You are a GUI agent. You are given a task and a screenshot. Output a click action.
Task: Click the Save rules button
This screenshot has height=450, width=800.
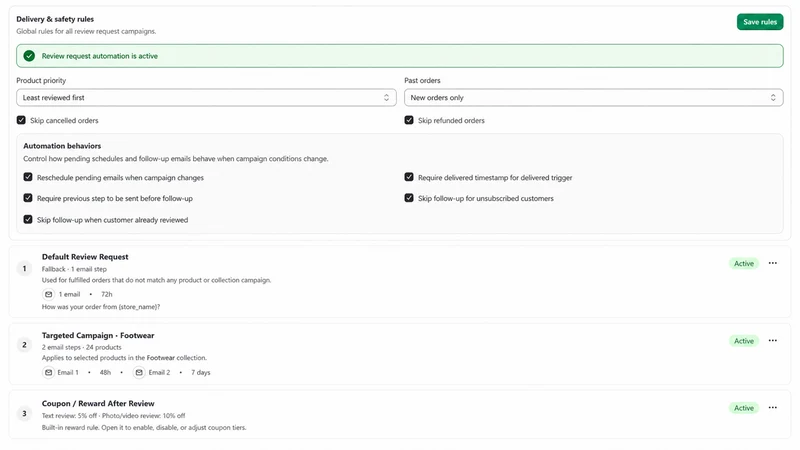pyautogui.click(x=760, y=22)
